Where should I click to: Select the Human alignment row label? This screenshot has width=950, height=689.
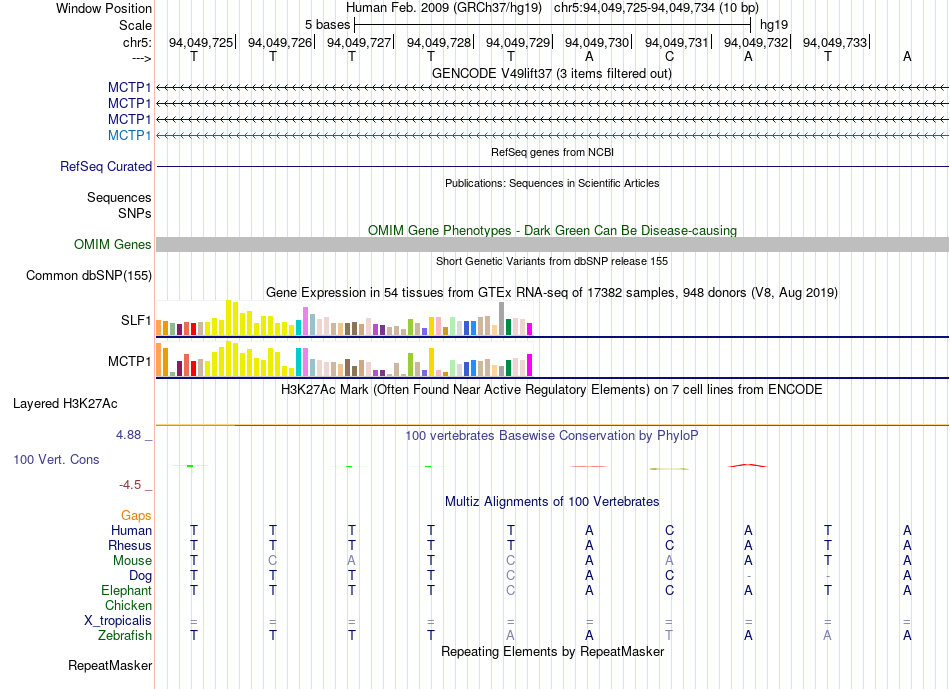pyautogui.click(x=131, y=530)
